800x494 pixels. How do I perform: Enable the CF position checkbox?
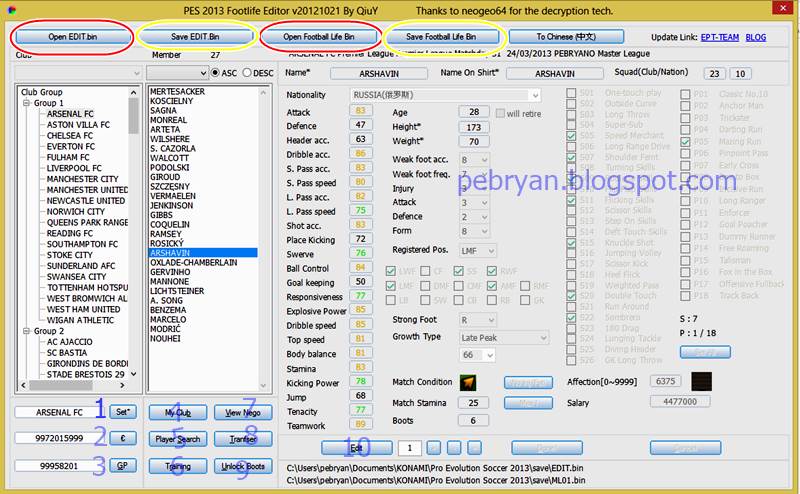point(425,271)
